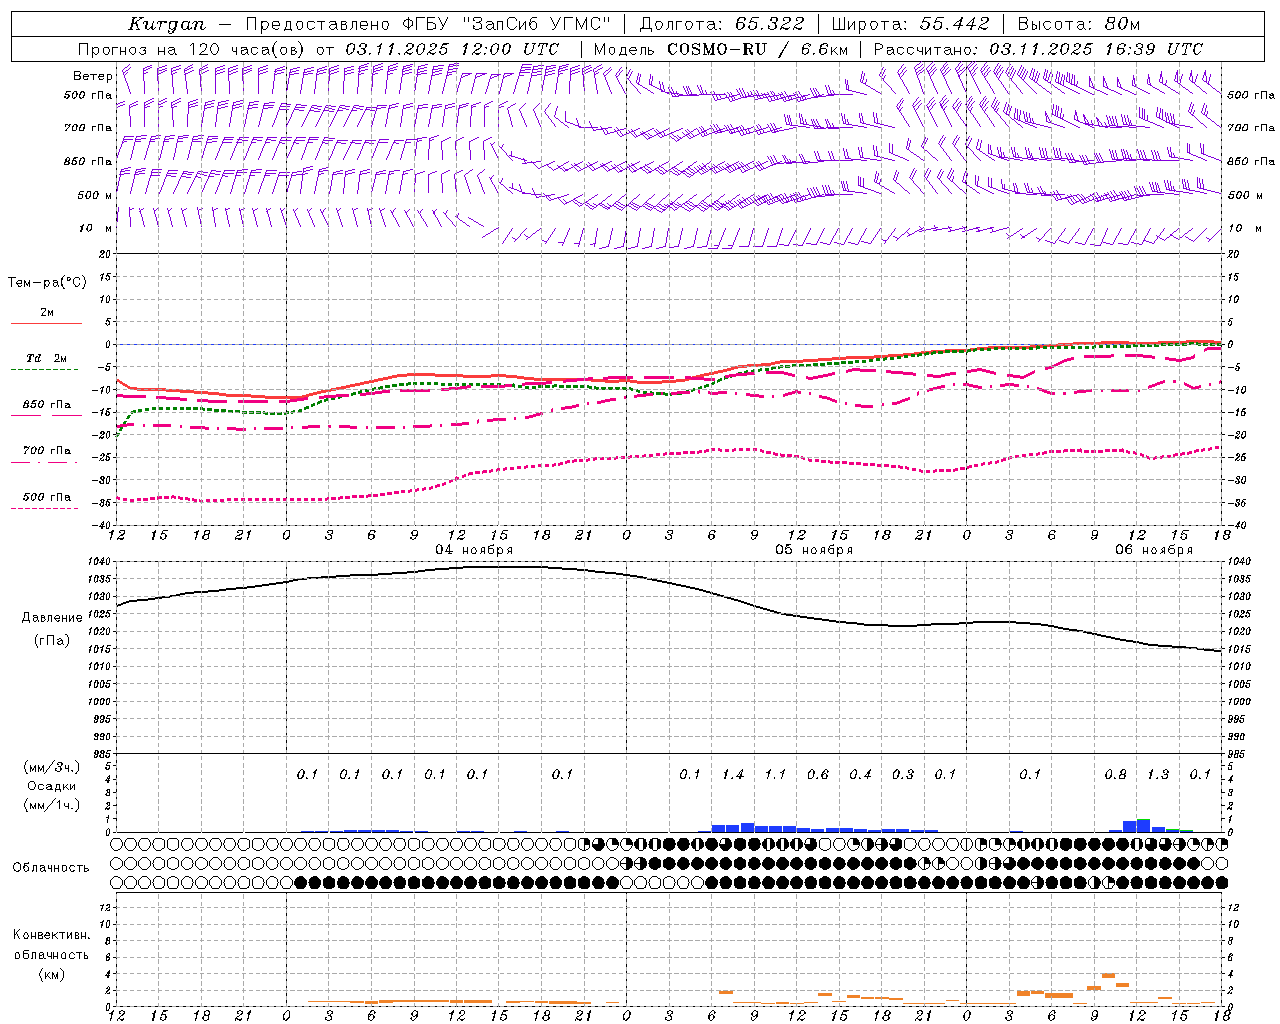Select the 05 ноября date label

click(814, 550)
